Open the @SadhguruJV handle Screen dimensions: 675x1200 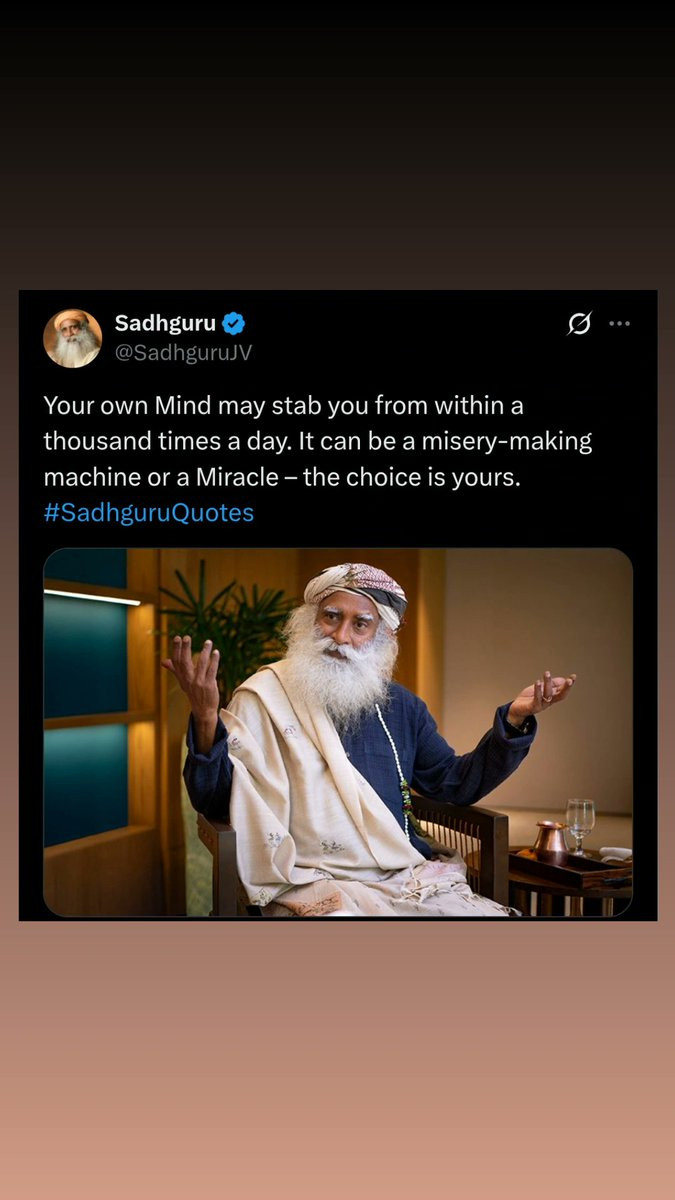click(x=183, y=352)
